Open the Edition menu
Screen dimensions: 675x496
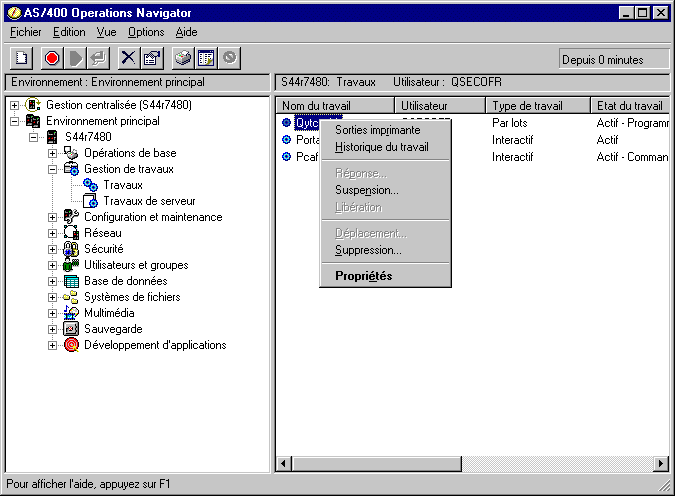pyautogui.click(x=69, y=32)
